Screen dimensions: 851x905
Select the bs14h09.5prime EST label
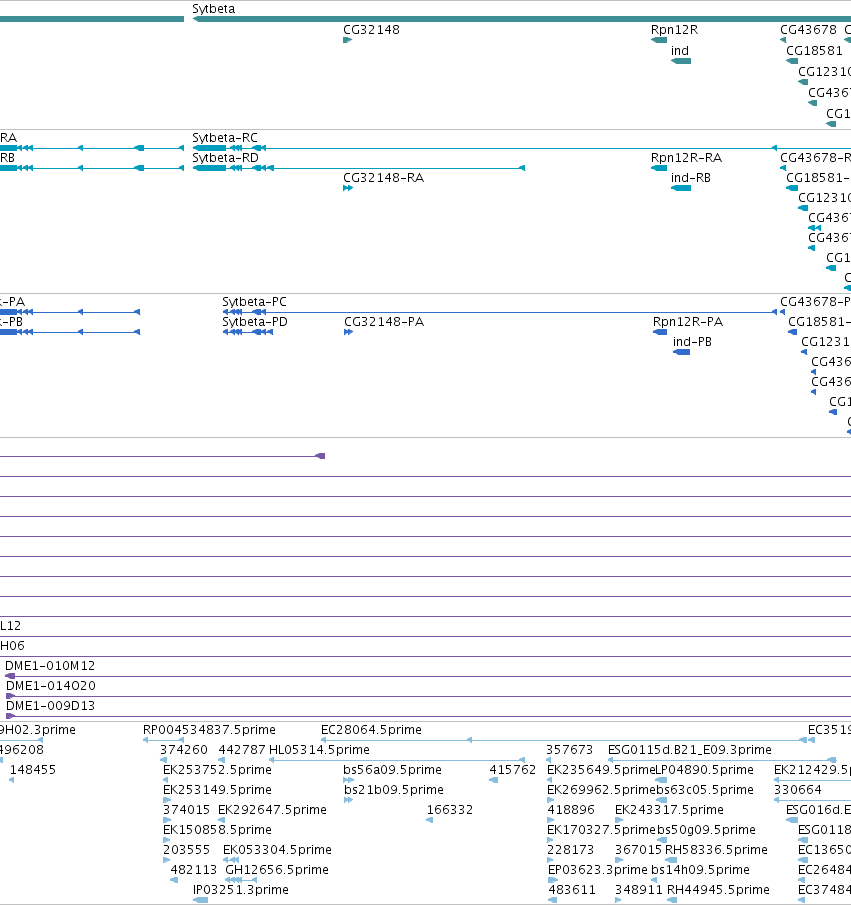[700, 870]
